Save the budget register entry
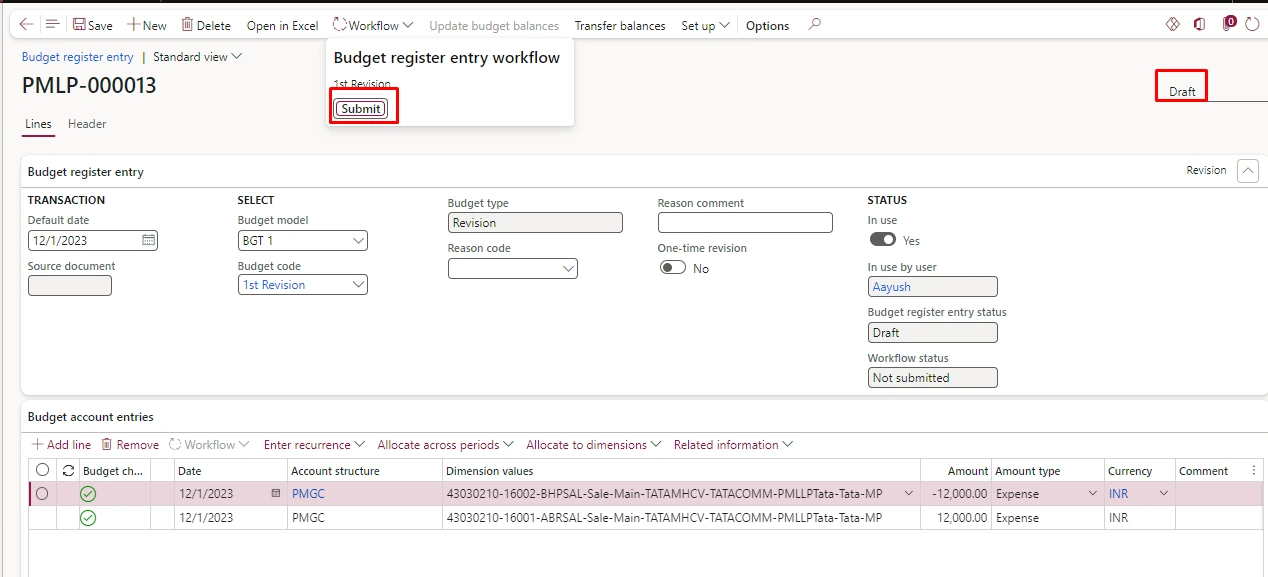 (x=93, y=25)
